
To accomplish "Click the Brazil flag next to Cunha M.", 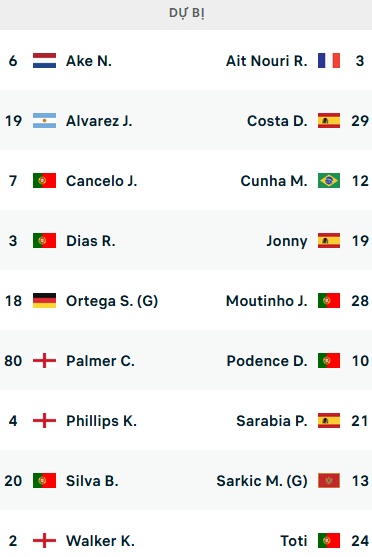I will [x=329, y=181].
